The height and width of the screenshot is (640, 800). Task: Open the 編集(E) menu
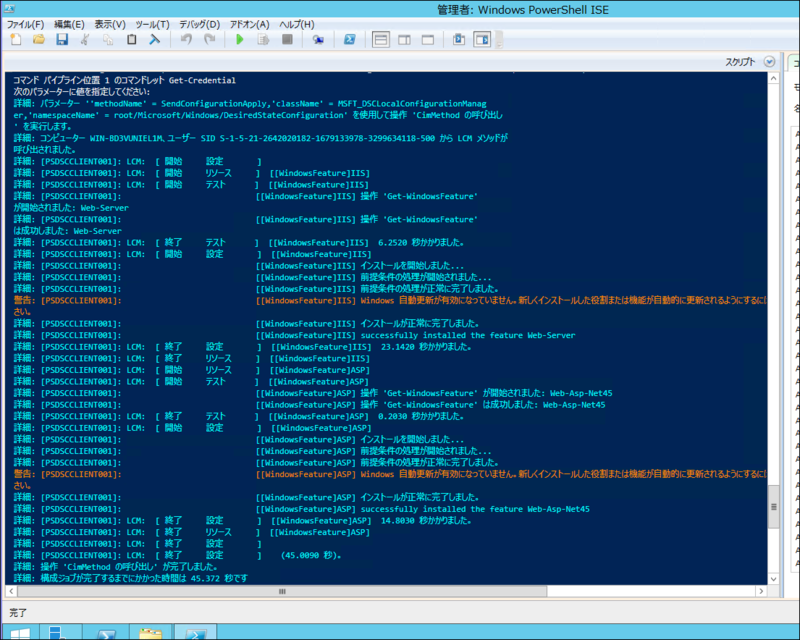pyautogui.click(x=69, y=24)
